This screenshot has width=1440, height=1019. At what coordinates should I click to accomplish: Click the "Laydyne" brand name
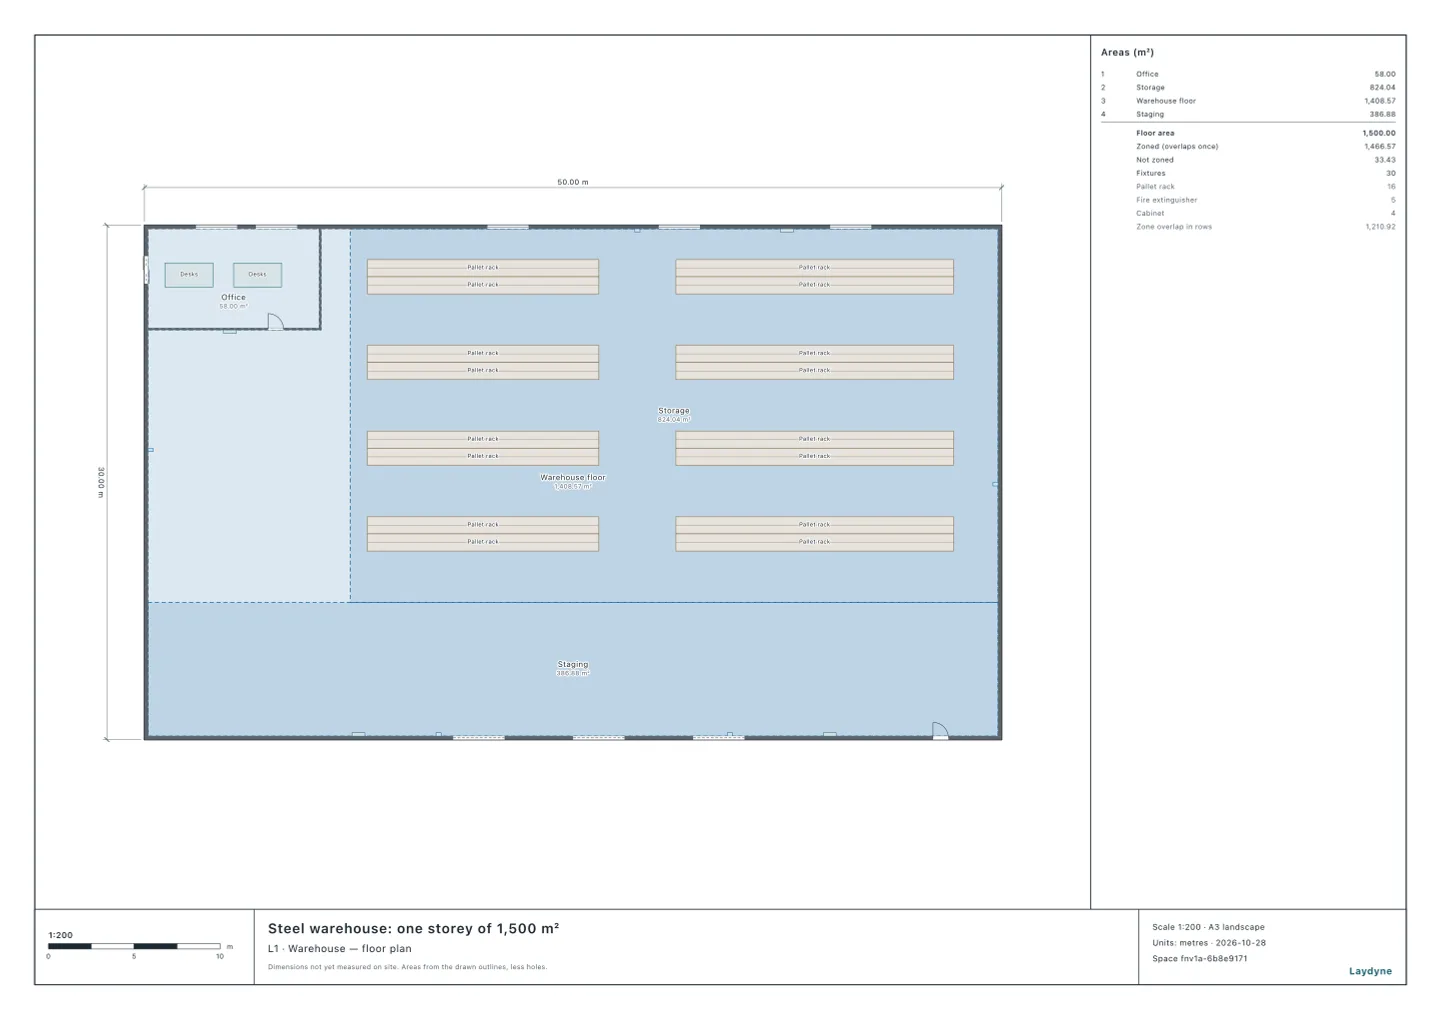click(1370, 971)
